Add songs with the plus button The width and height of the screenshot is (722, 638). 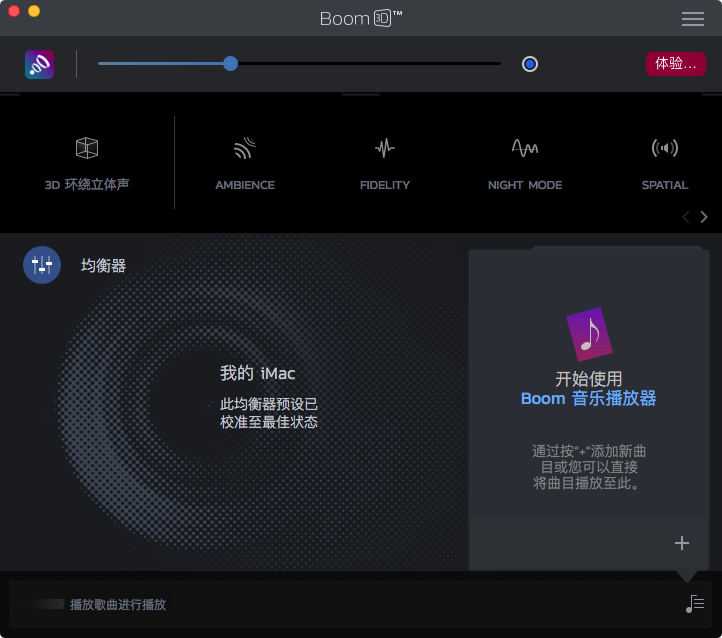point(681,543)
